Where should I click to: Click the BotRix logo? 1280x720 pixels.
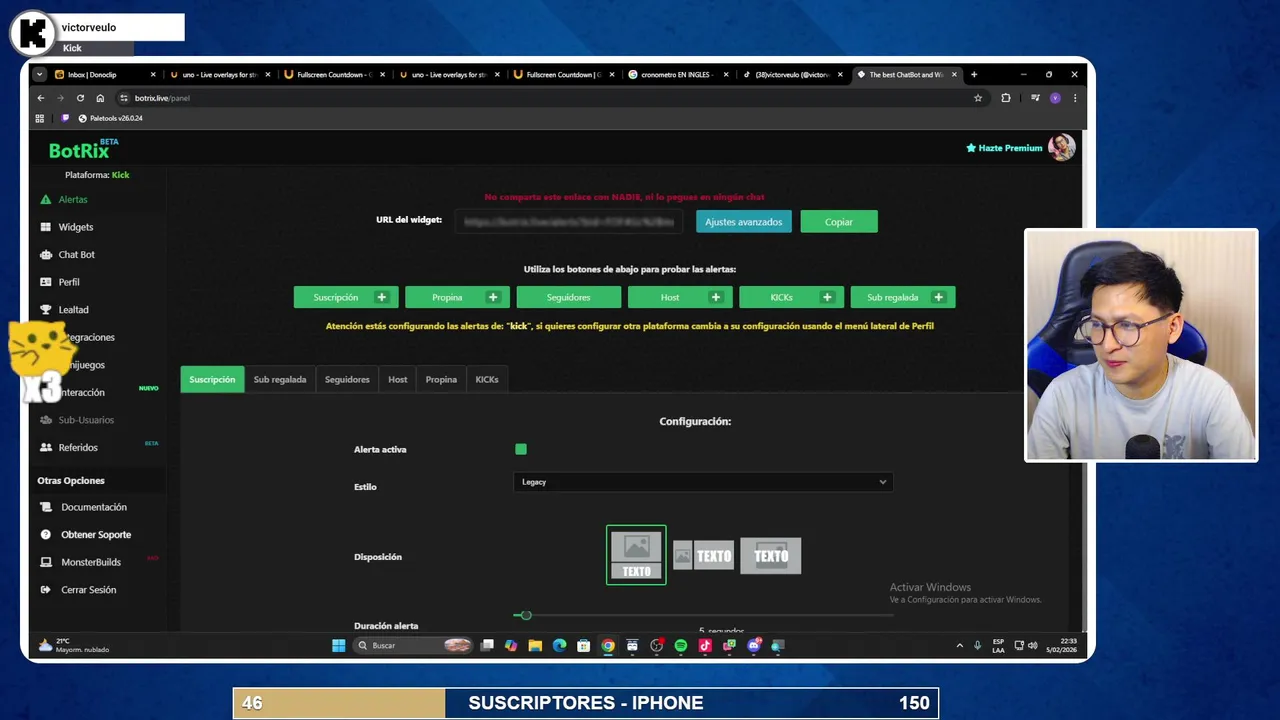click(82, 150)
